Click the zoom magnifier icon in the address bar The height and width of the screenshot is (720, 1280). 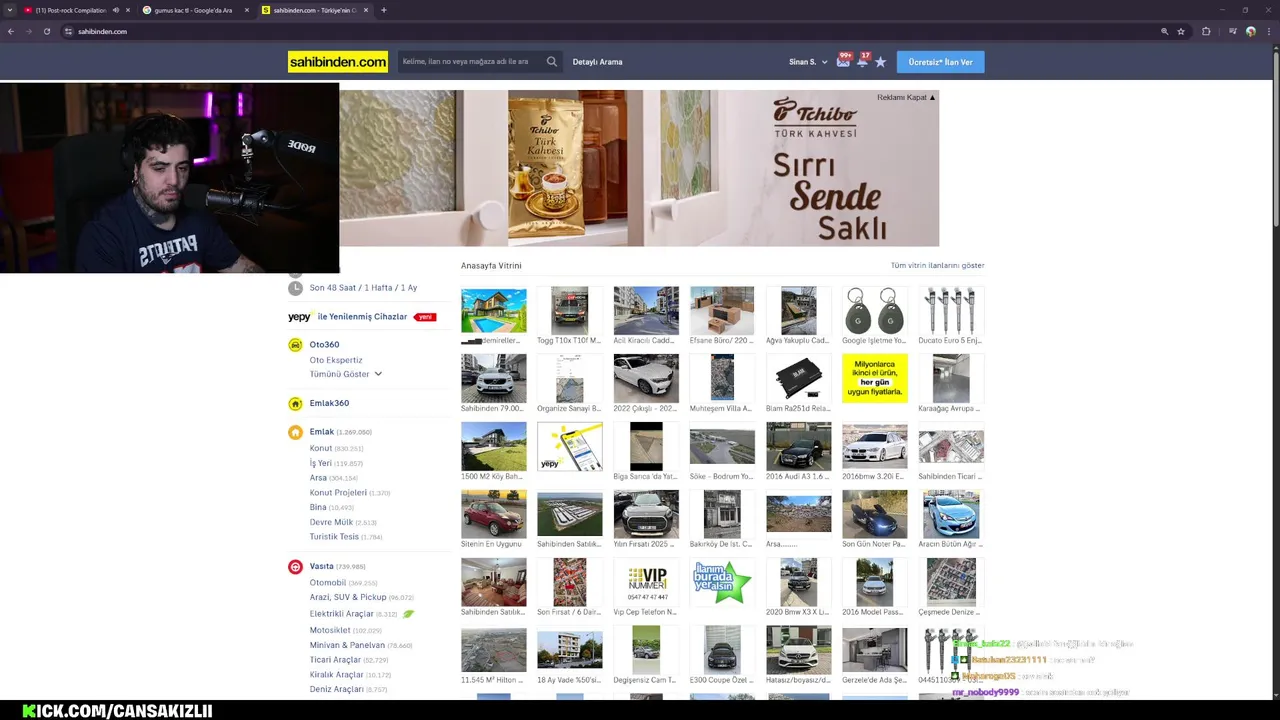tap(1164, 31)
